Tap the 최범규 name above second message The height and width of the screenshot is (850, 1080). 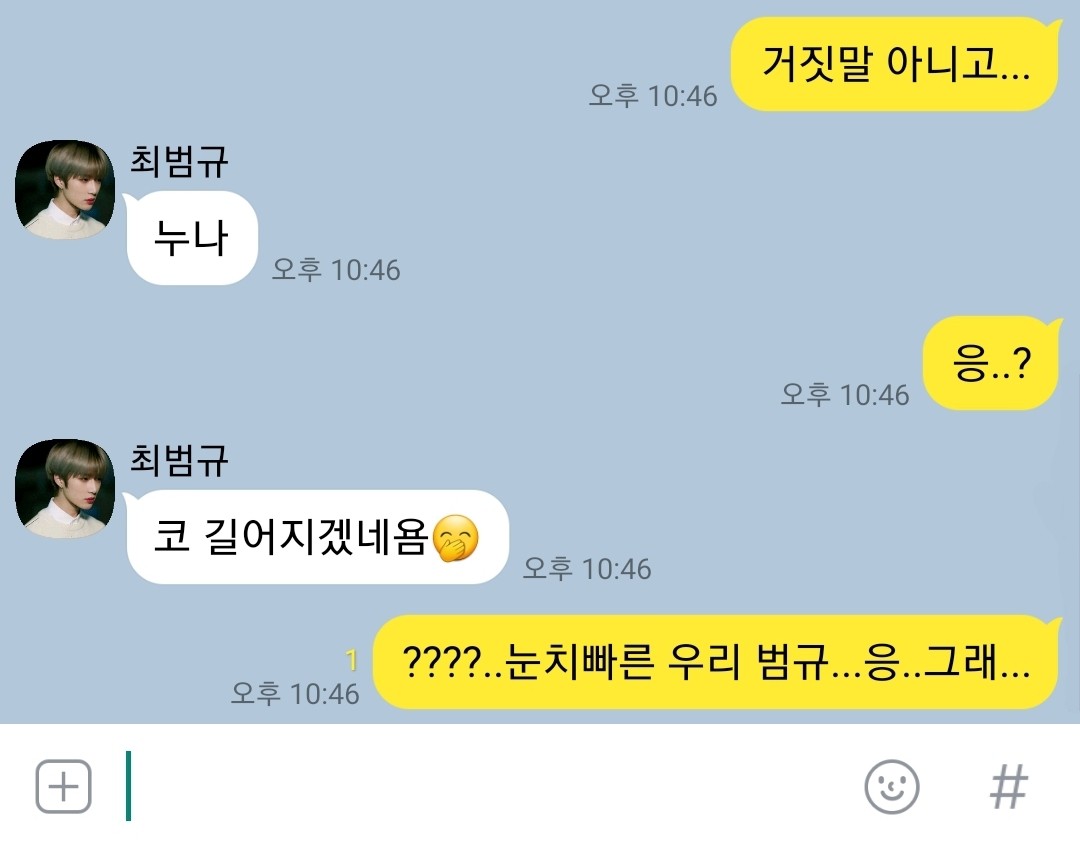coord(179,460)
